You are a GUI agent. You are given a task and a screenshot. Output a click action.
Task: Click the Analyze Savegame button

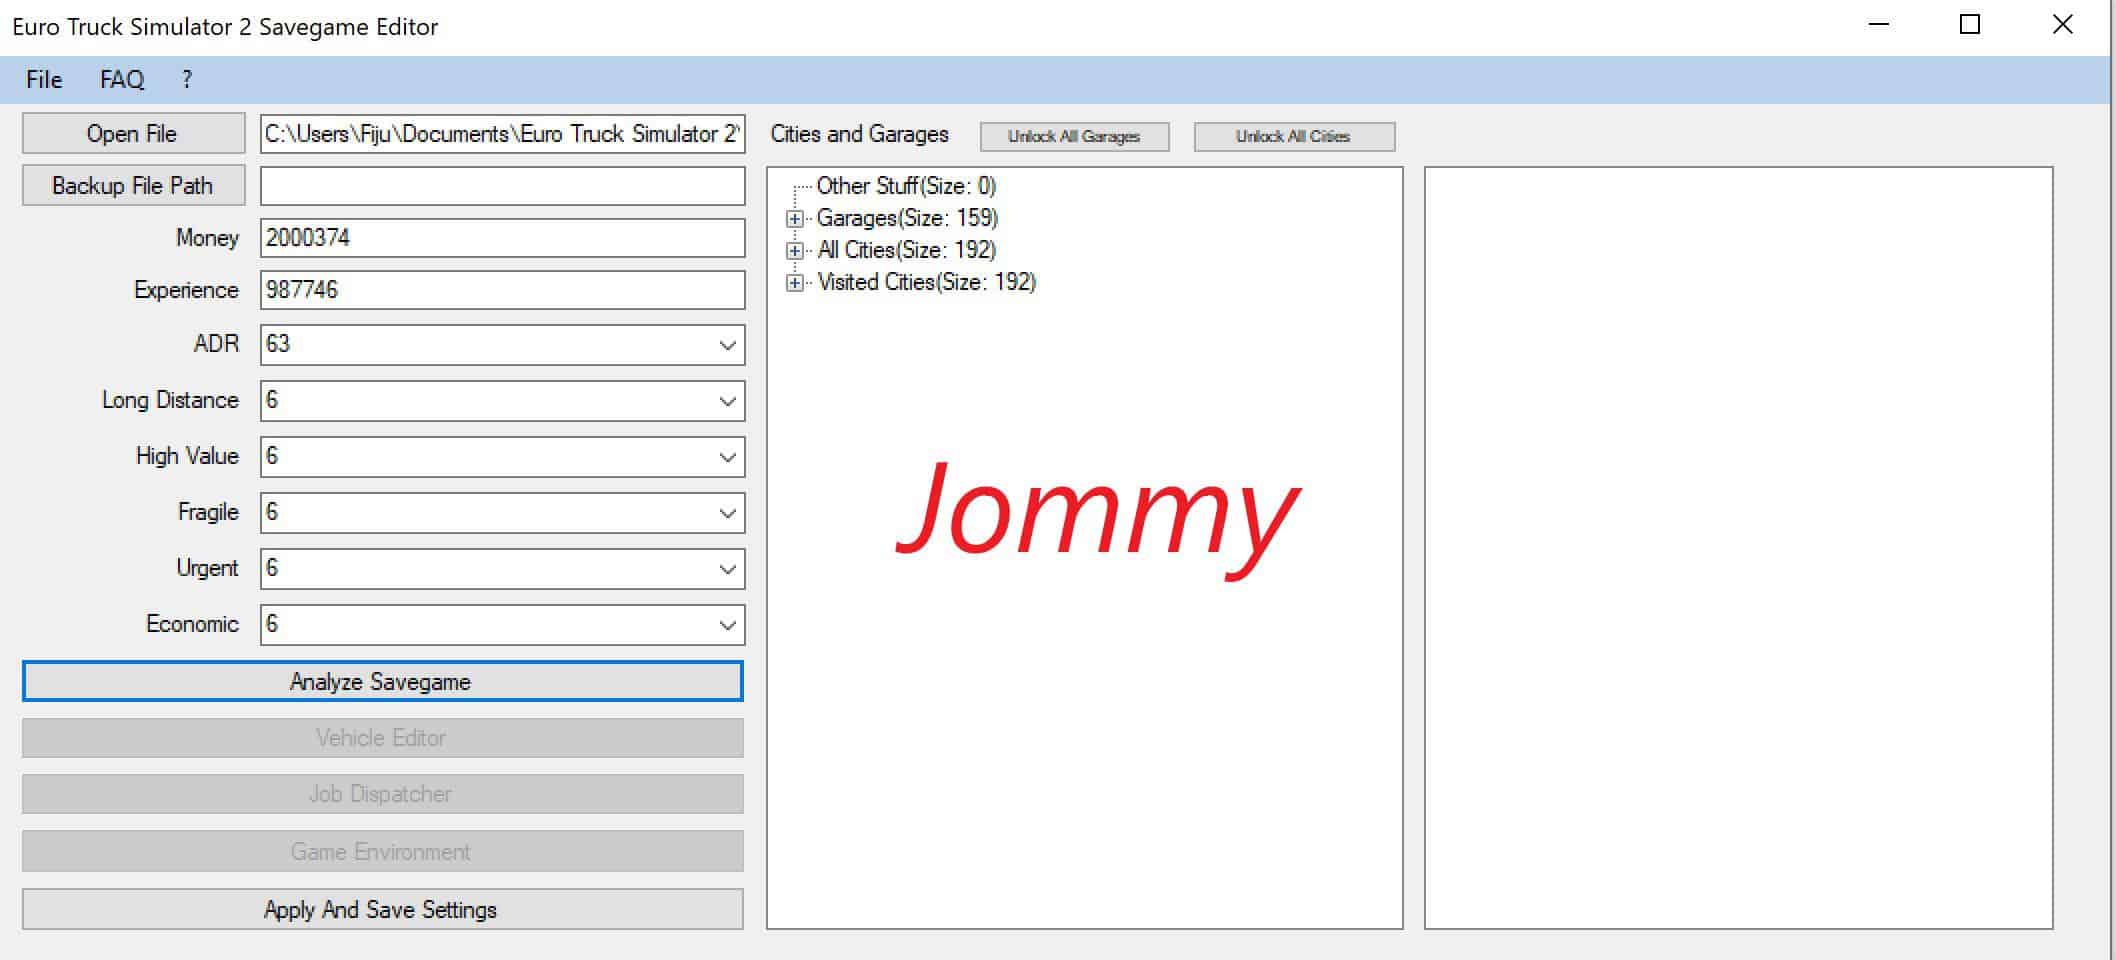pos(382,682)
